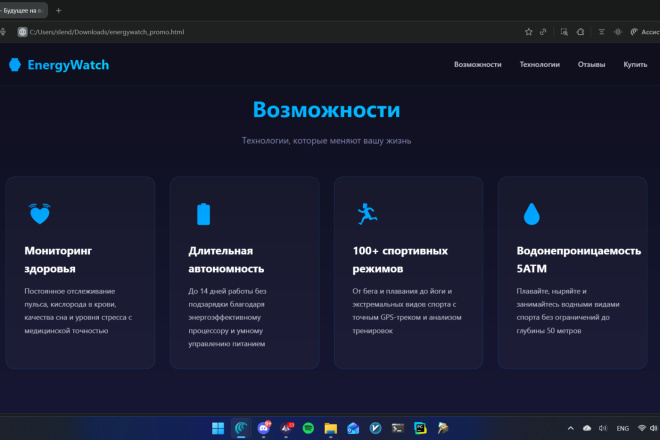Click the battery autonomy icon
660x440 pixels.
[x=204, y=214]
